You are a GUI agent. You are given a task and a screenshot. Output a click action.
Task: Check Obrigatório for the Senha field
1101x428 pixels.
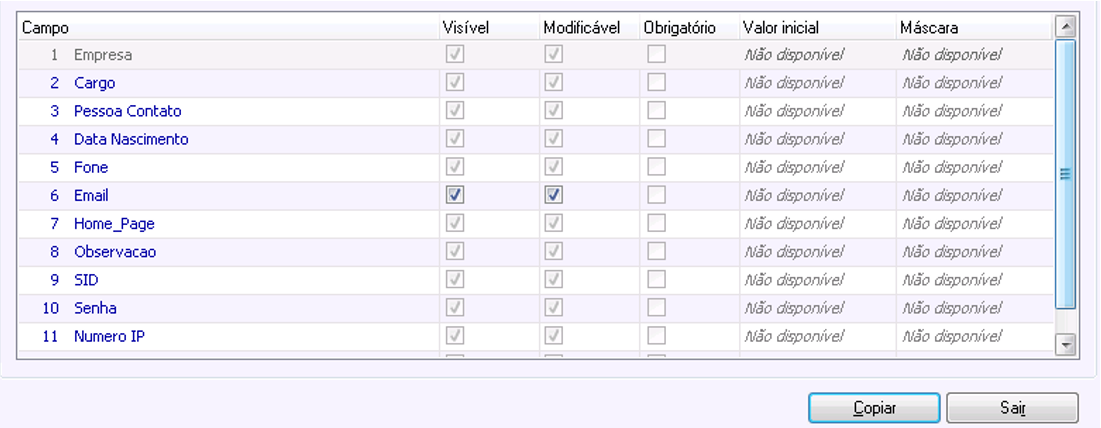(x=656, y=308)
